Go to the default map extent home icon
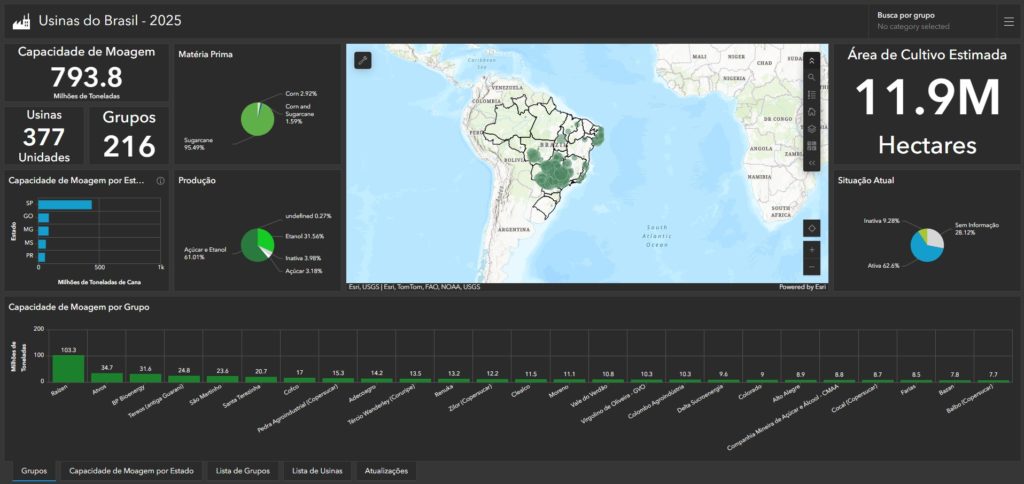The height and width of the screenshot is (484, 1024). (x=811, y=112)
